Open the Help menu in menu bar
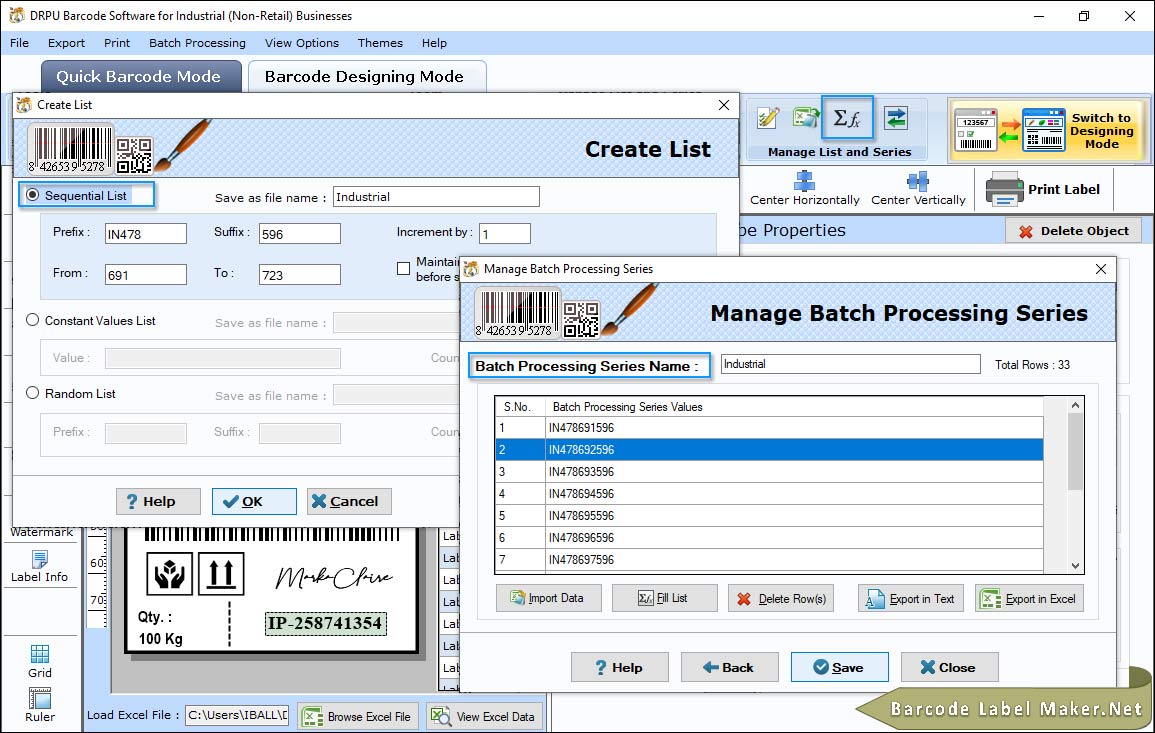The width and height of the screenshot is (1155, 733). tap(434, 43)
